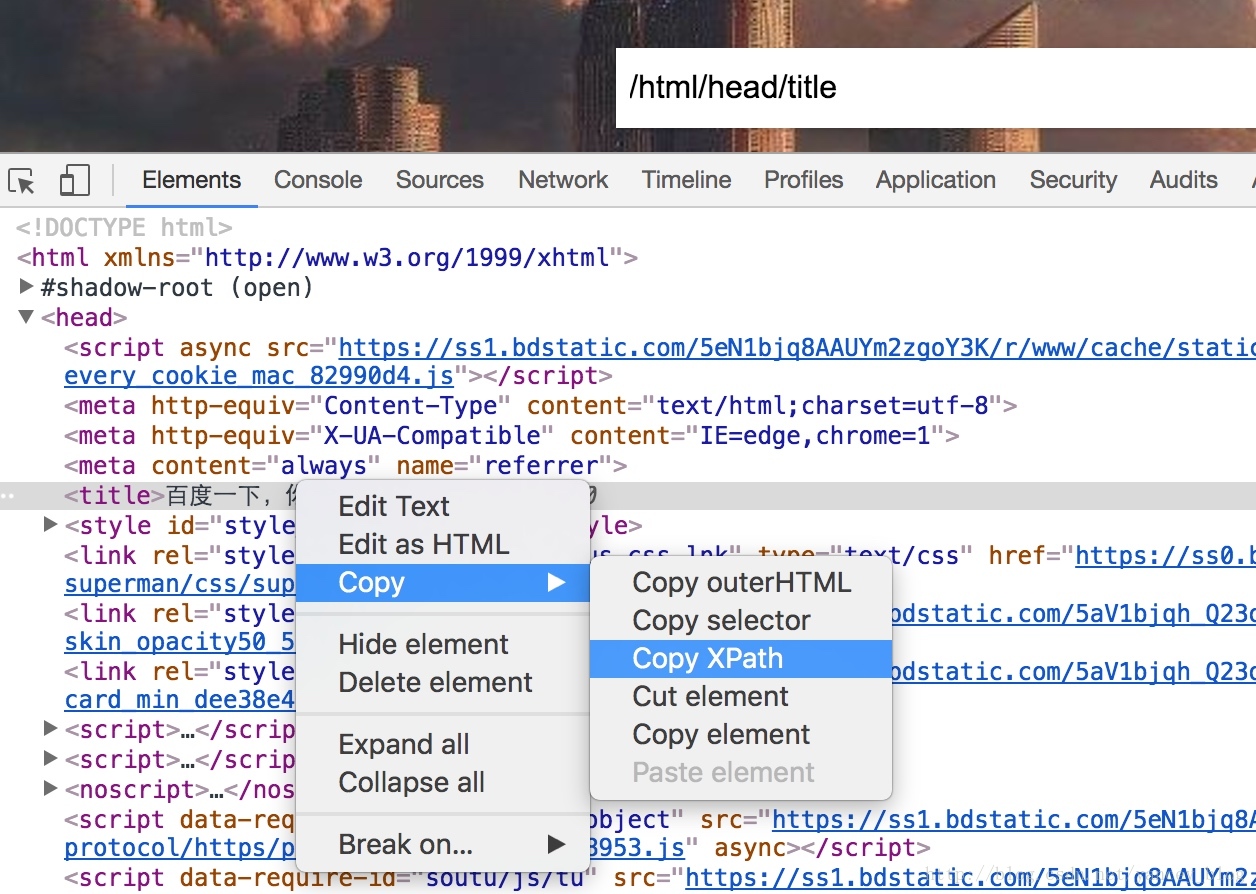Open the Profiles tab
This screenshot has height=894, width=1256.
[804, 180]
